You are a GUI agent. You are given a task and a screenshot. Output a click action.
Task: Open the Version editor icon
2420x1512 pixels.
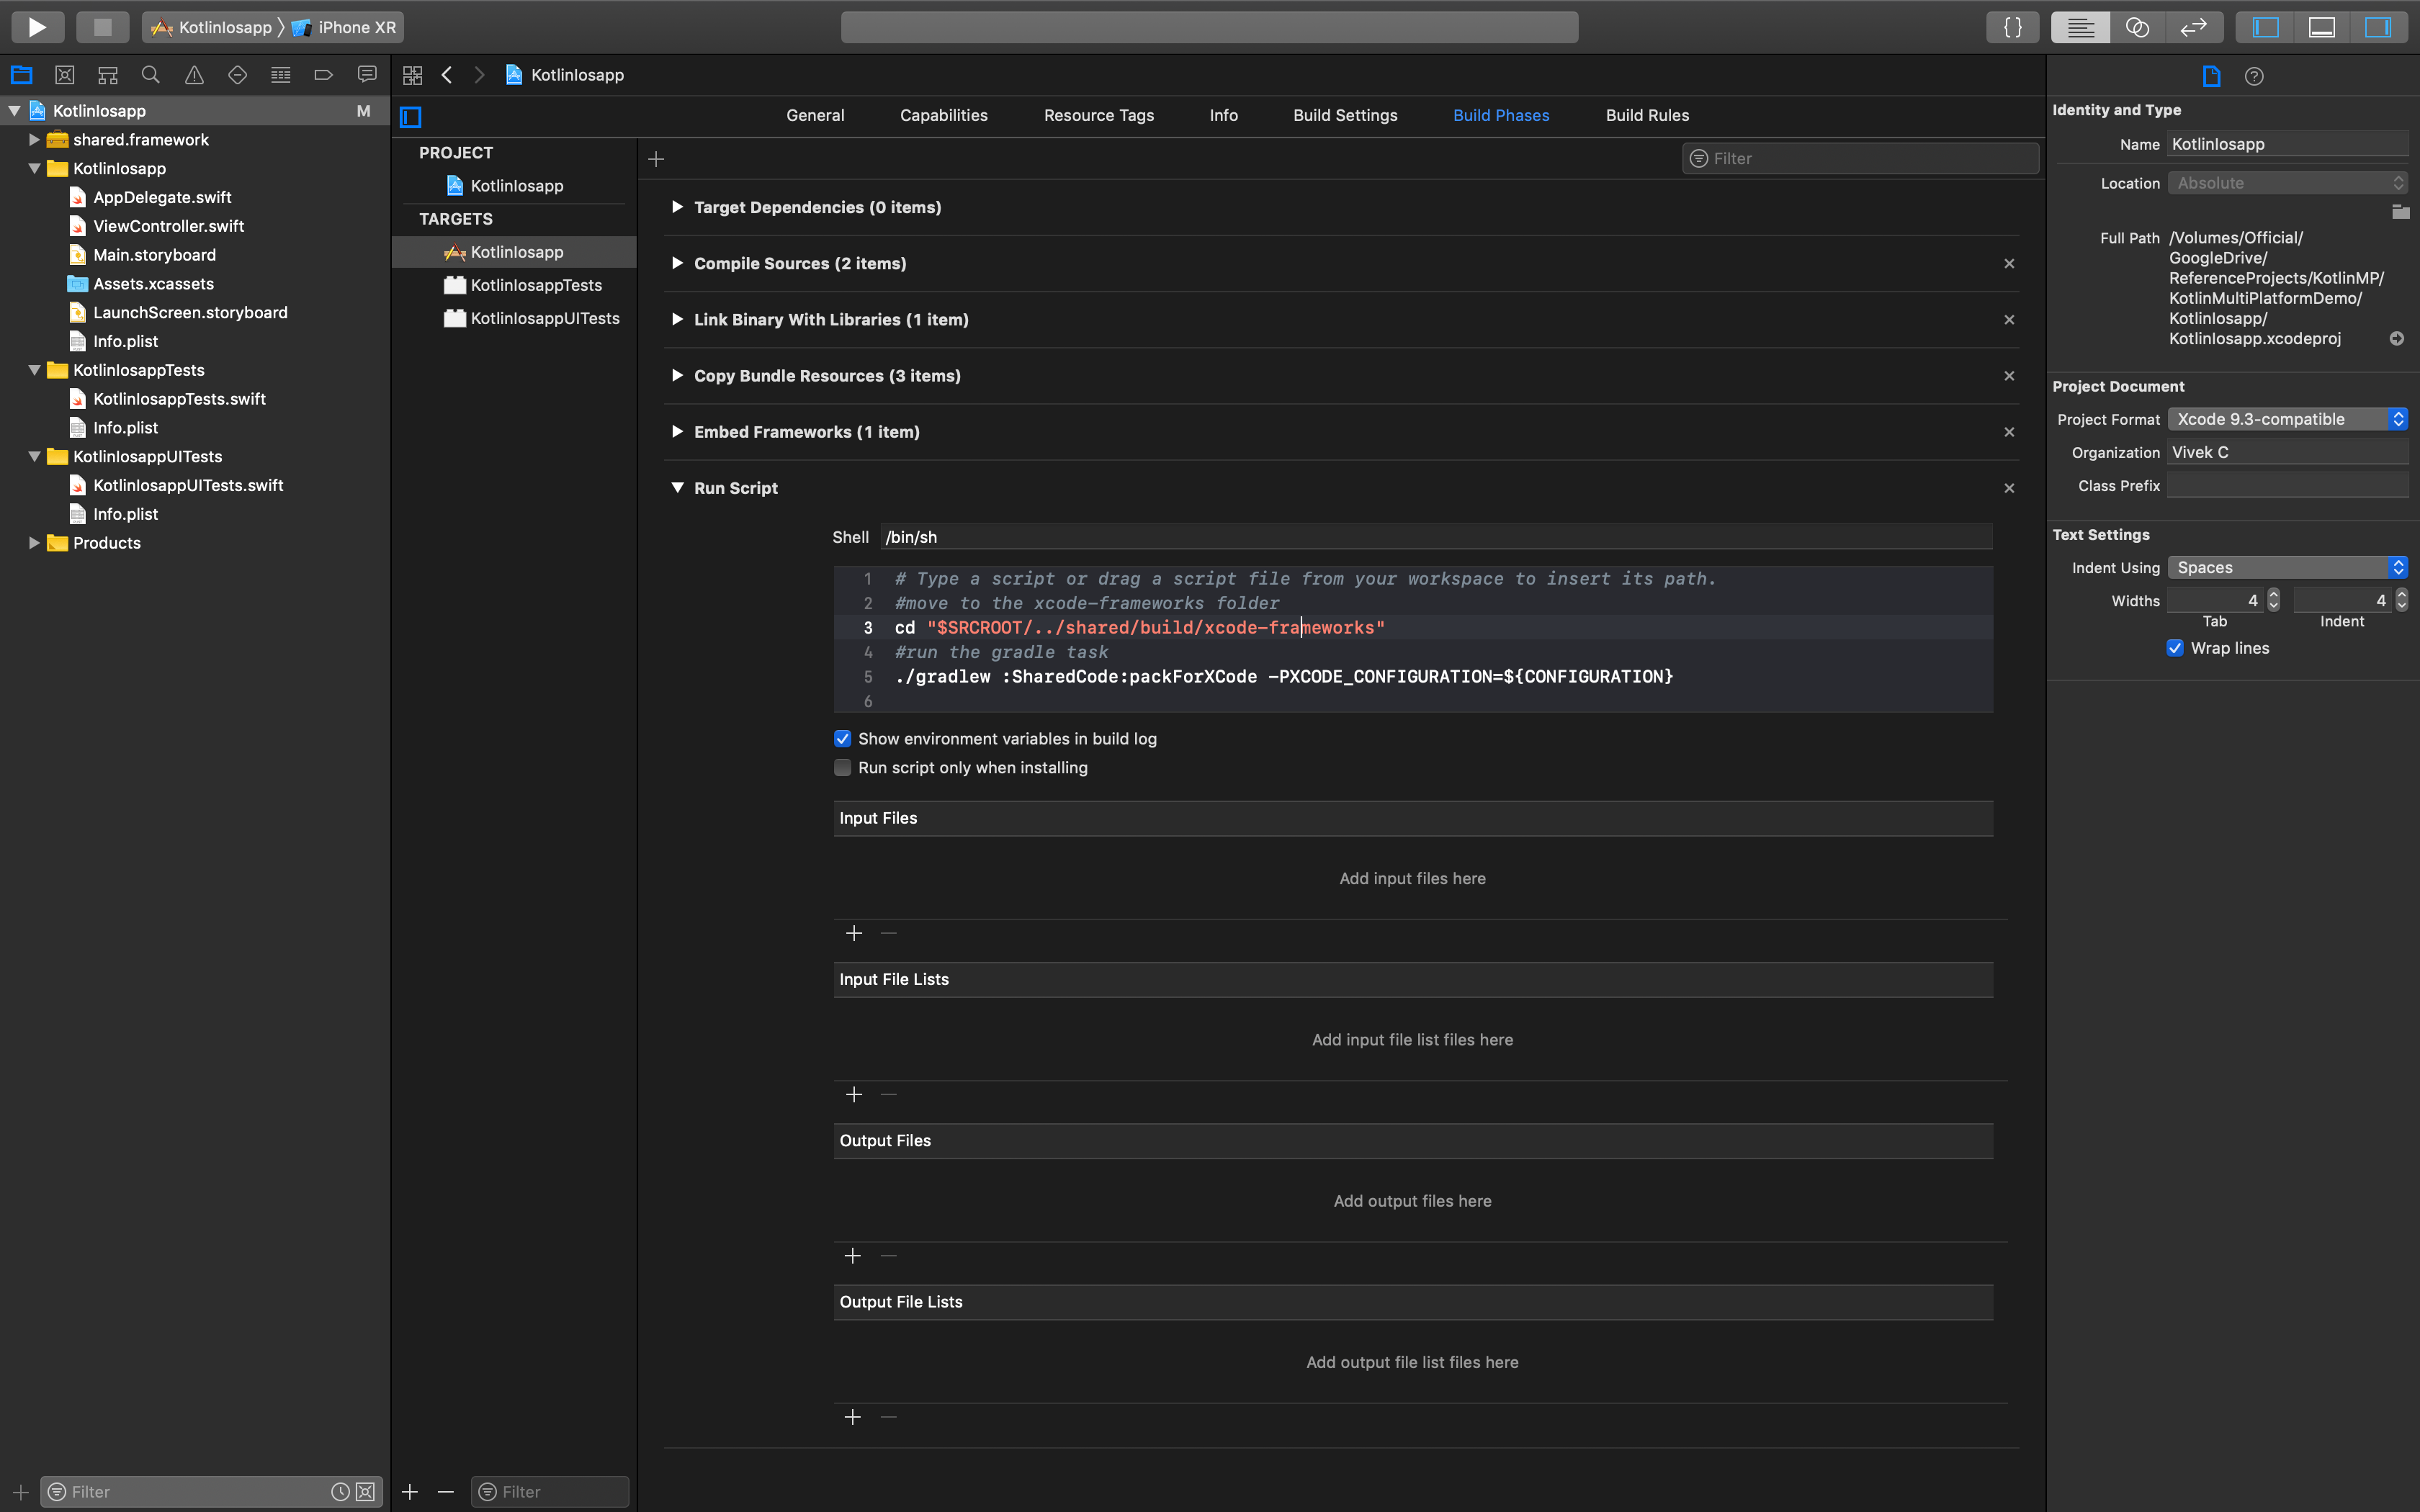click(x=2193, y=27)
